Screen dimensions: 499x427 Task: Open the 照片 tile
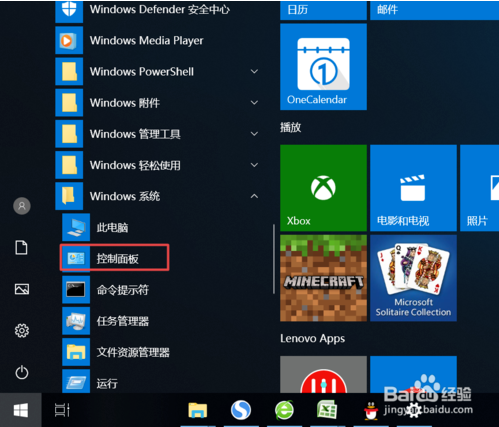(480, 188)
